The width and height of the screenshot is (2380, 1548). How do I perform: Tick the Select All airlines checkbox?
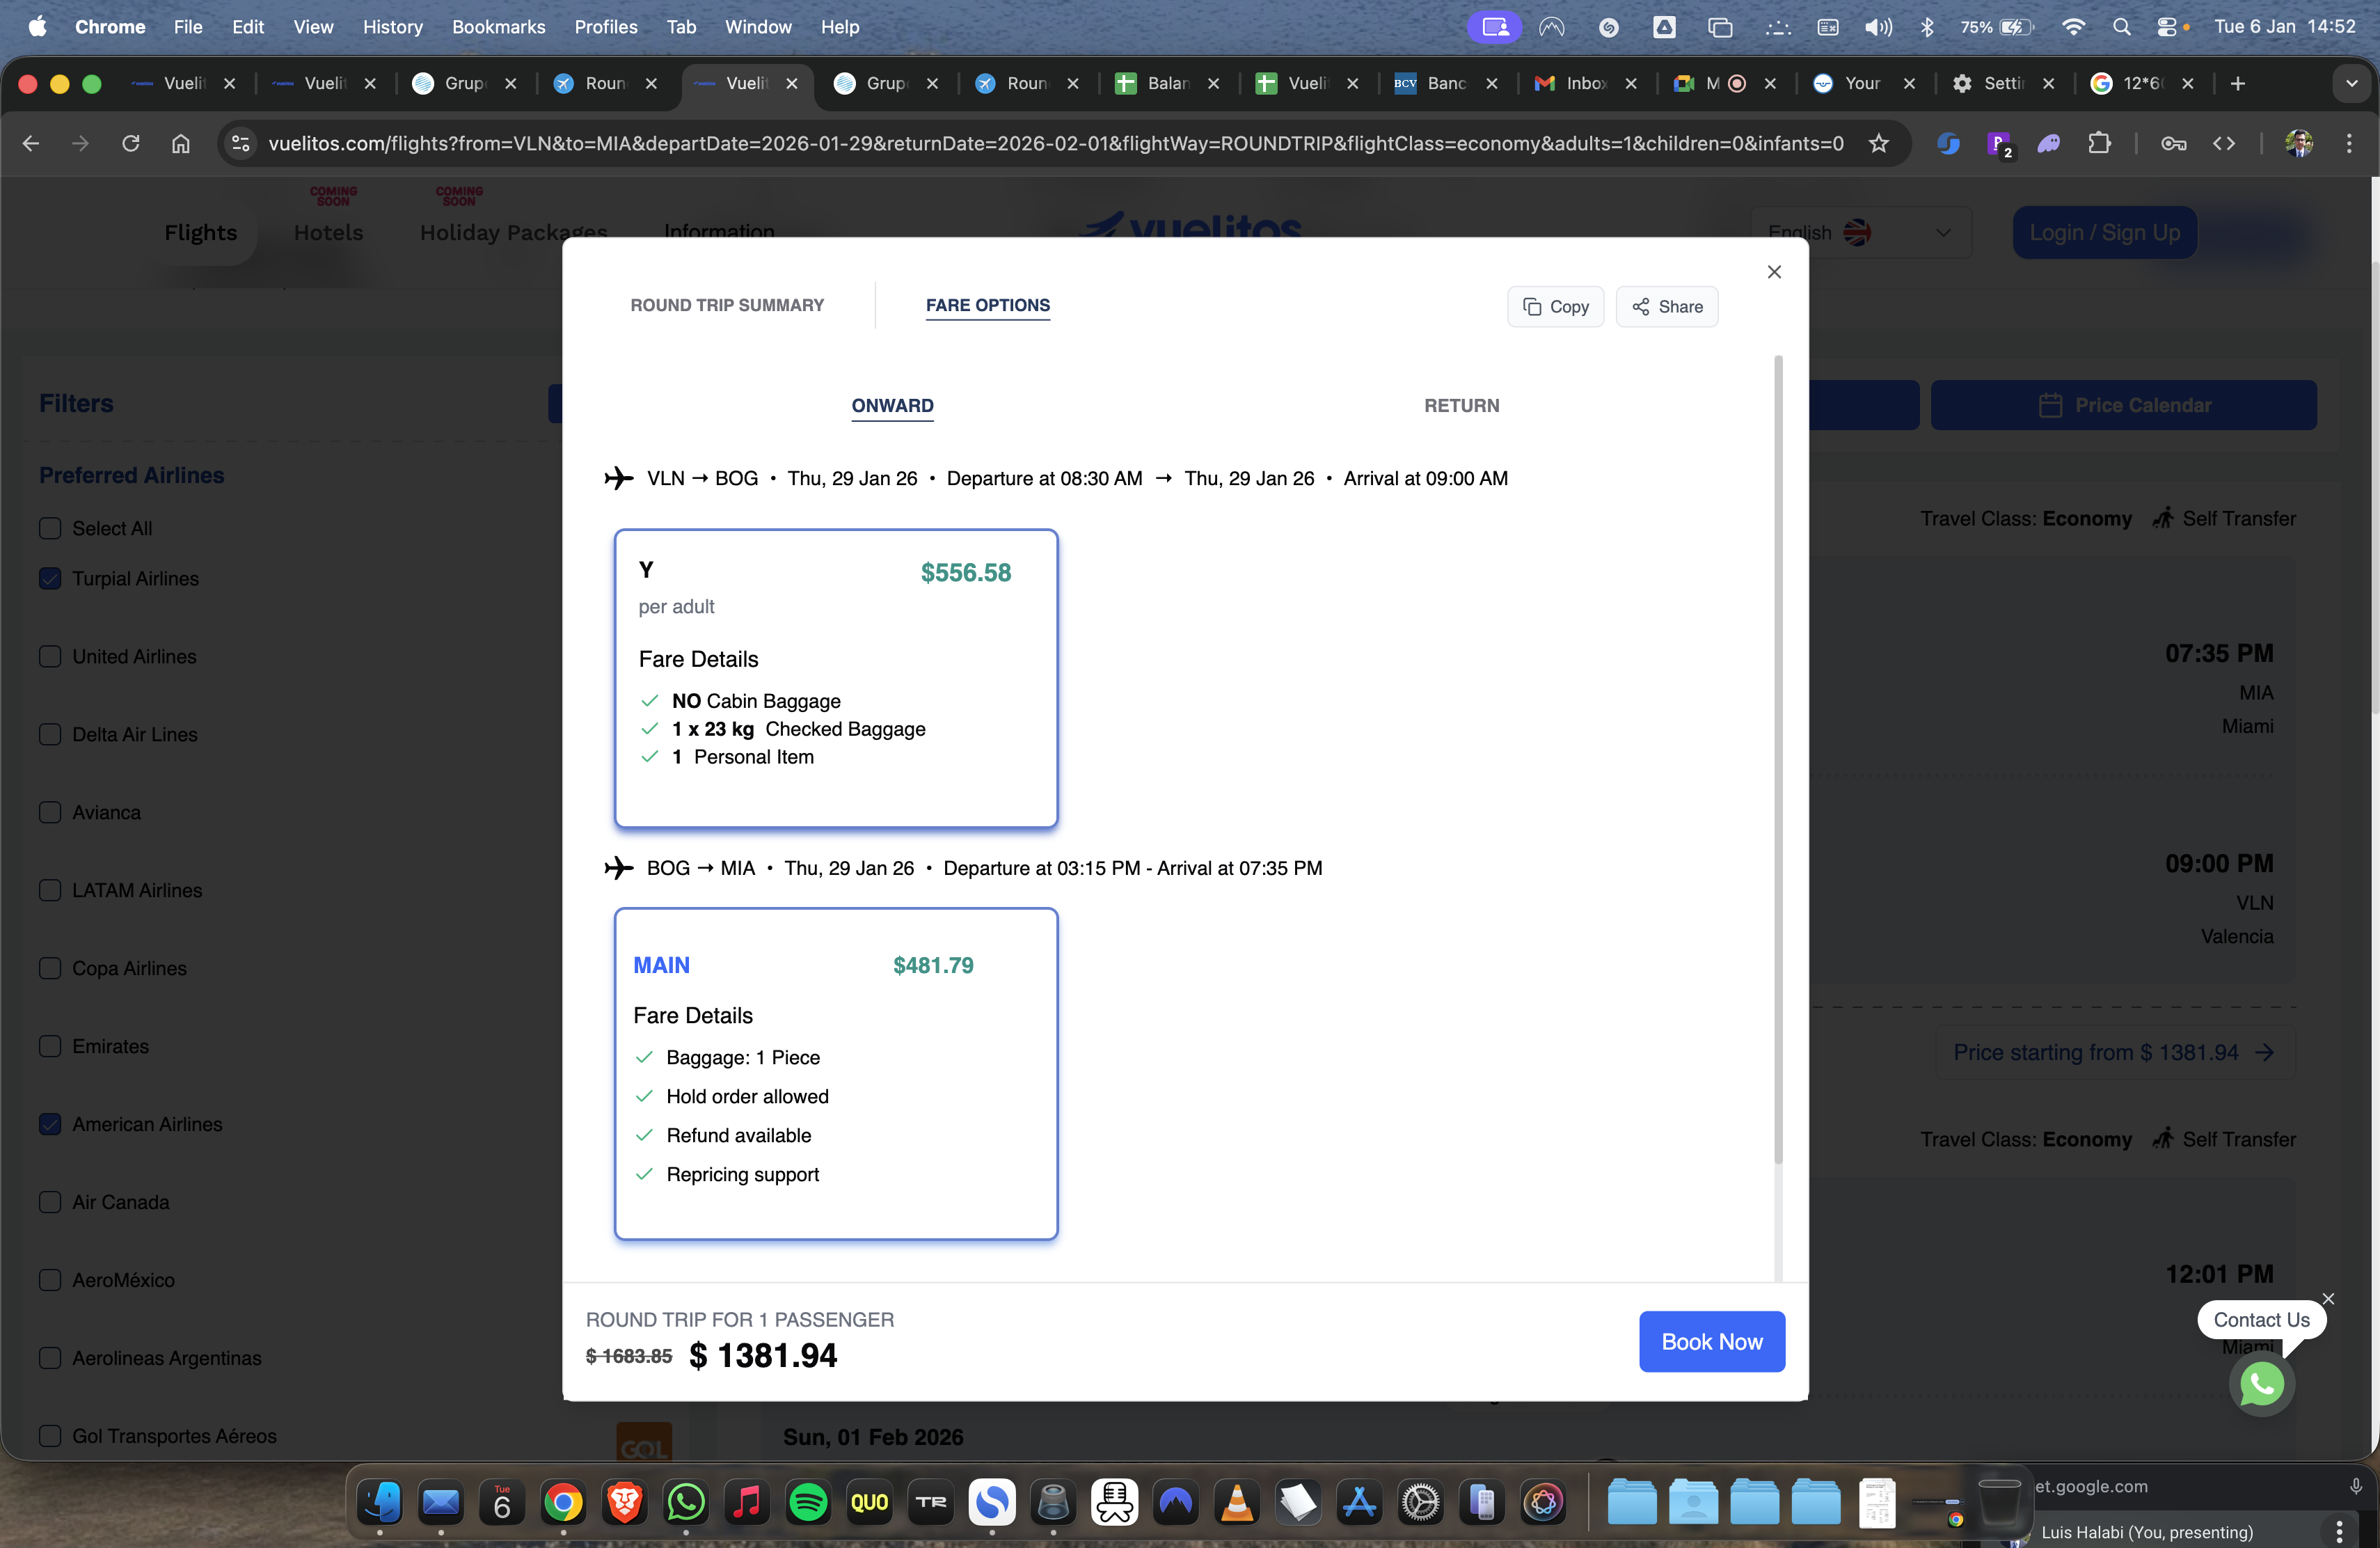[50, 528]
